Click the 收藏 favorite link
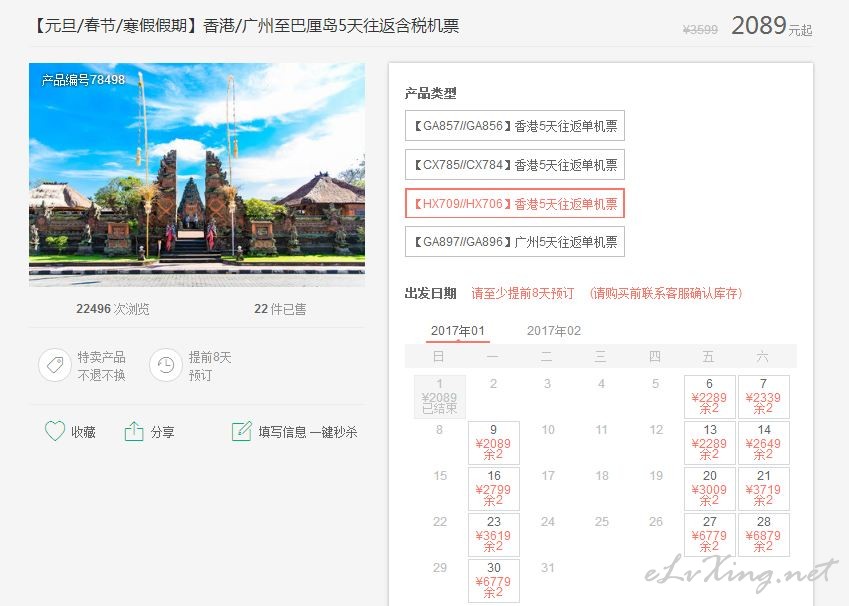The width and height of the screenshot is (849, 606). pyautogui.click(x=83, y=432)
